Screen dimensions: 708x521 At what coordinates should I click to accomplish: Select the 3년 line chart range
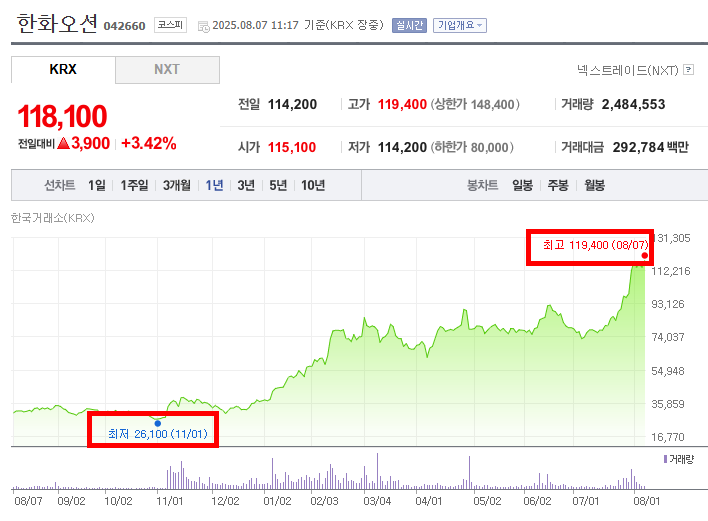point(246,185)
